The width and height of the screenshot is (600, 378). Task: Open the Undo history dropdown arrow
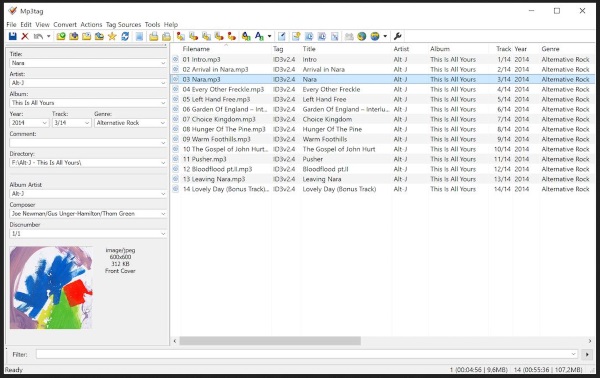click(49, 36)
